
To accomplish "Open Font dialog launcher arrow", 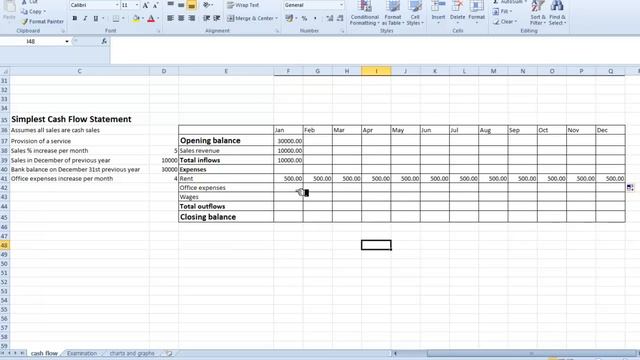I will pos(158,31).
